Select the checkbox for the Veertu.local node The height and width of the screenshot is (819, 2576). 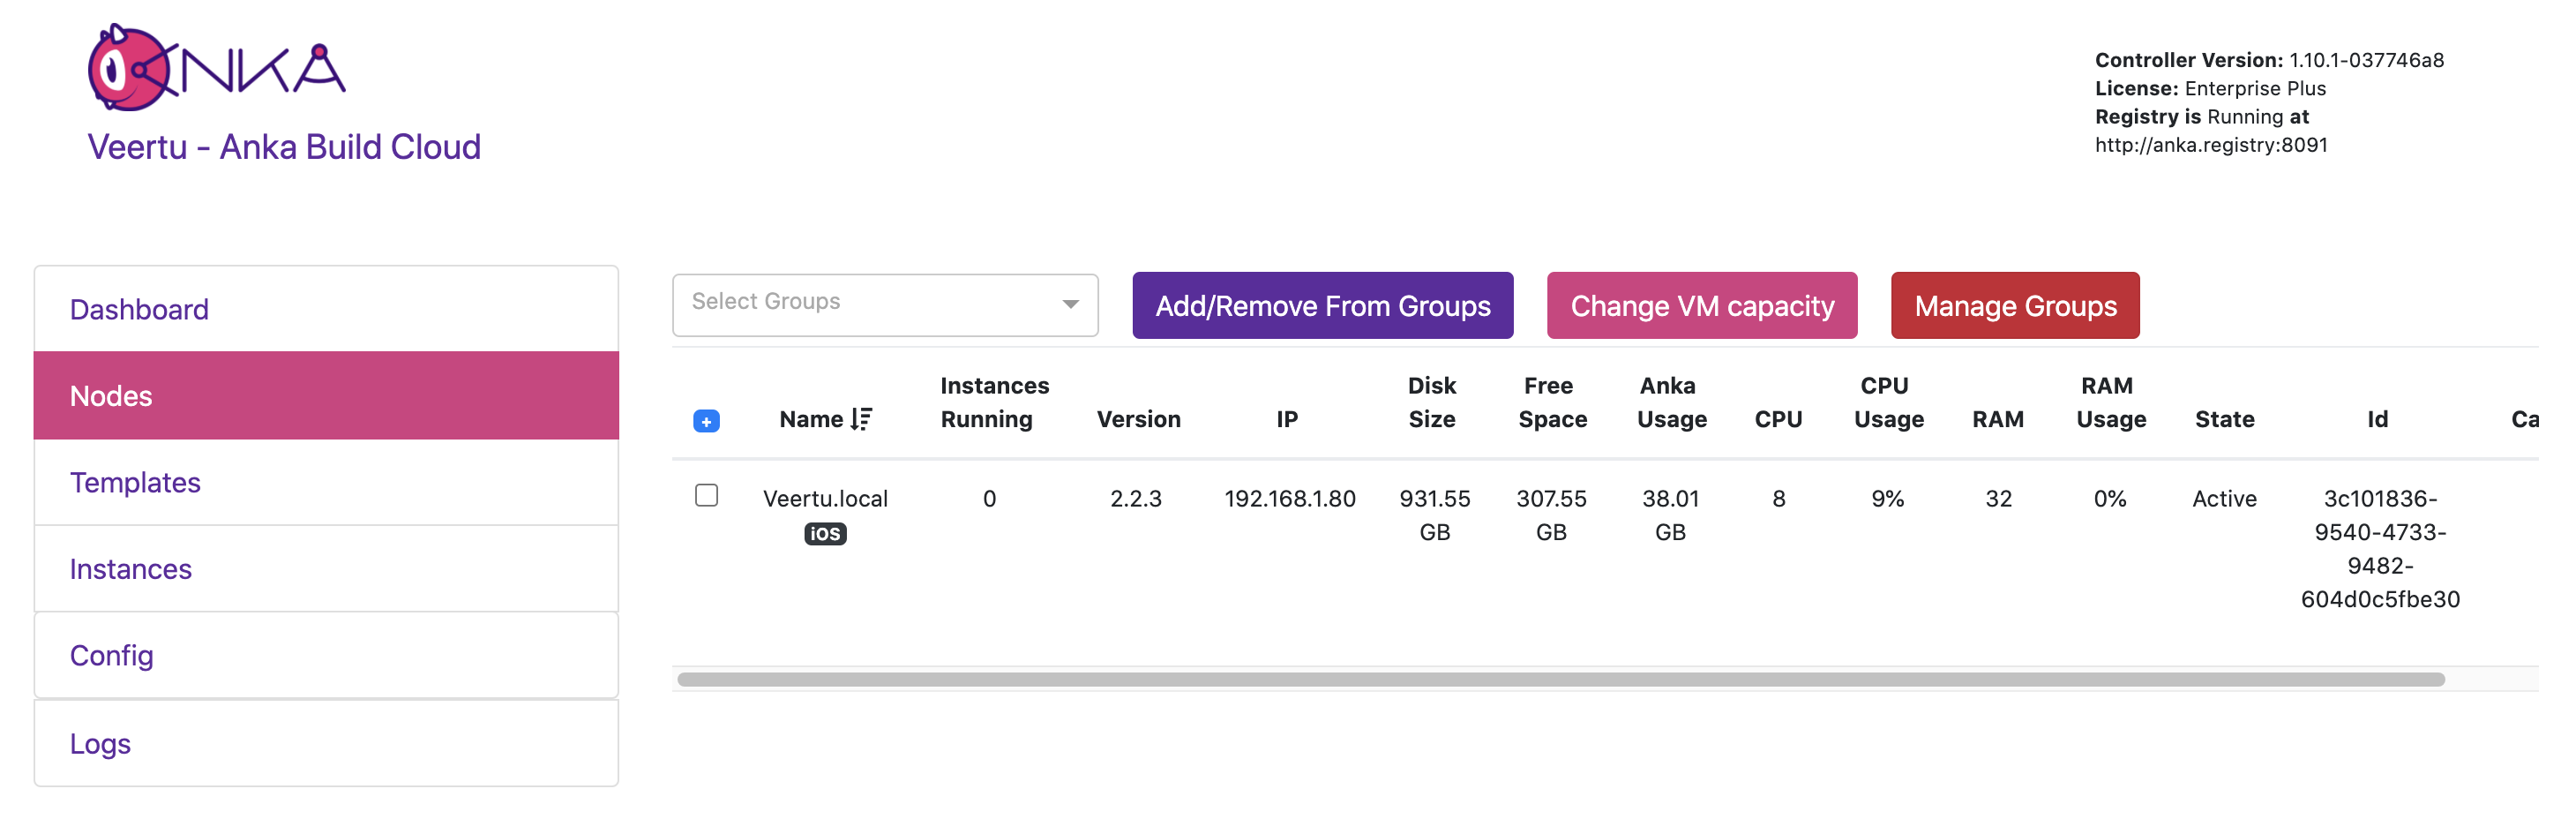pyautogui.click(x=707, y=496)
